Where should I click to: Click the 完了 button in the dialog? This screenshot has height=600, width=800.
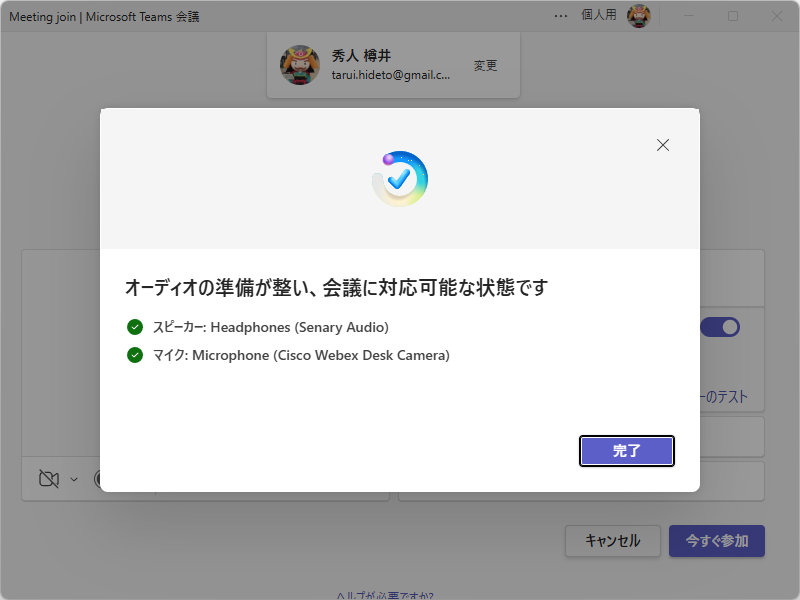(627, 451)
